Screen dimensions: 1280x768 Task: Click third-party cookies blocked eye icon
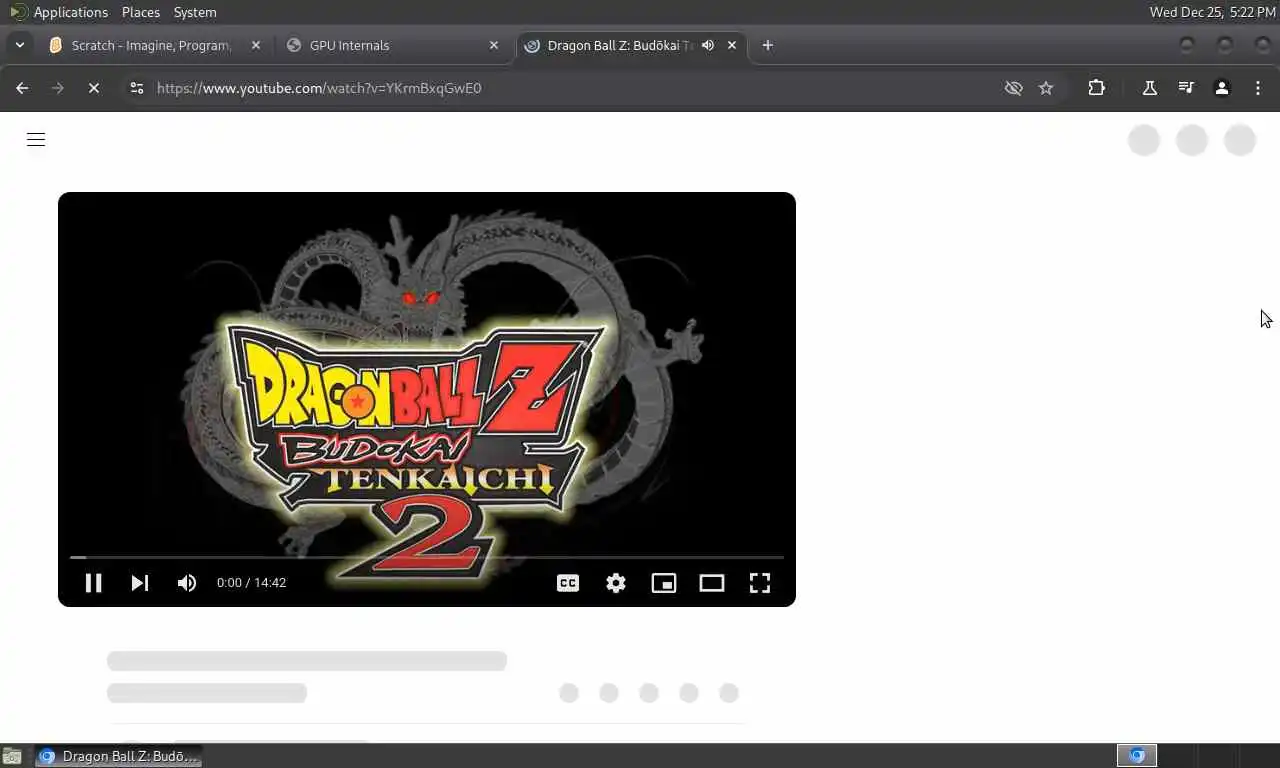1013,88
